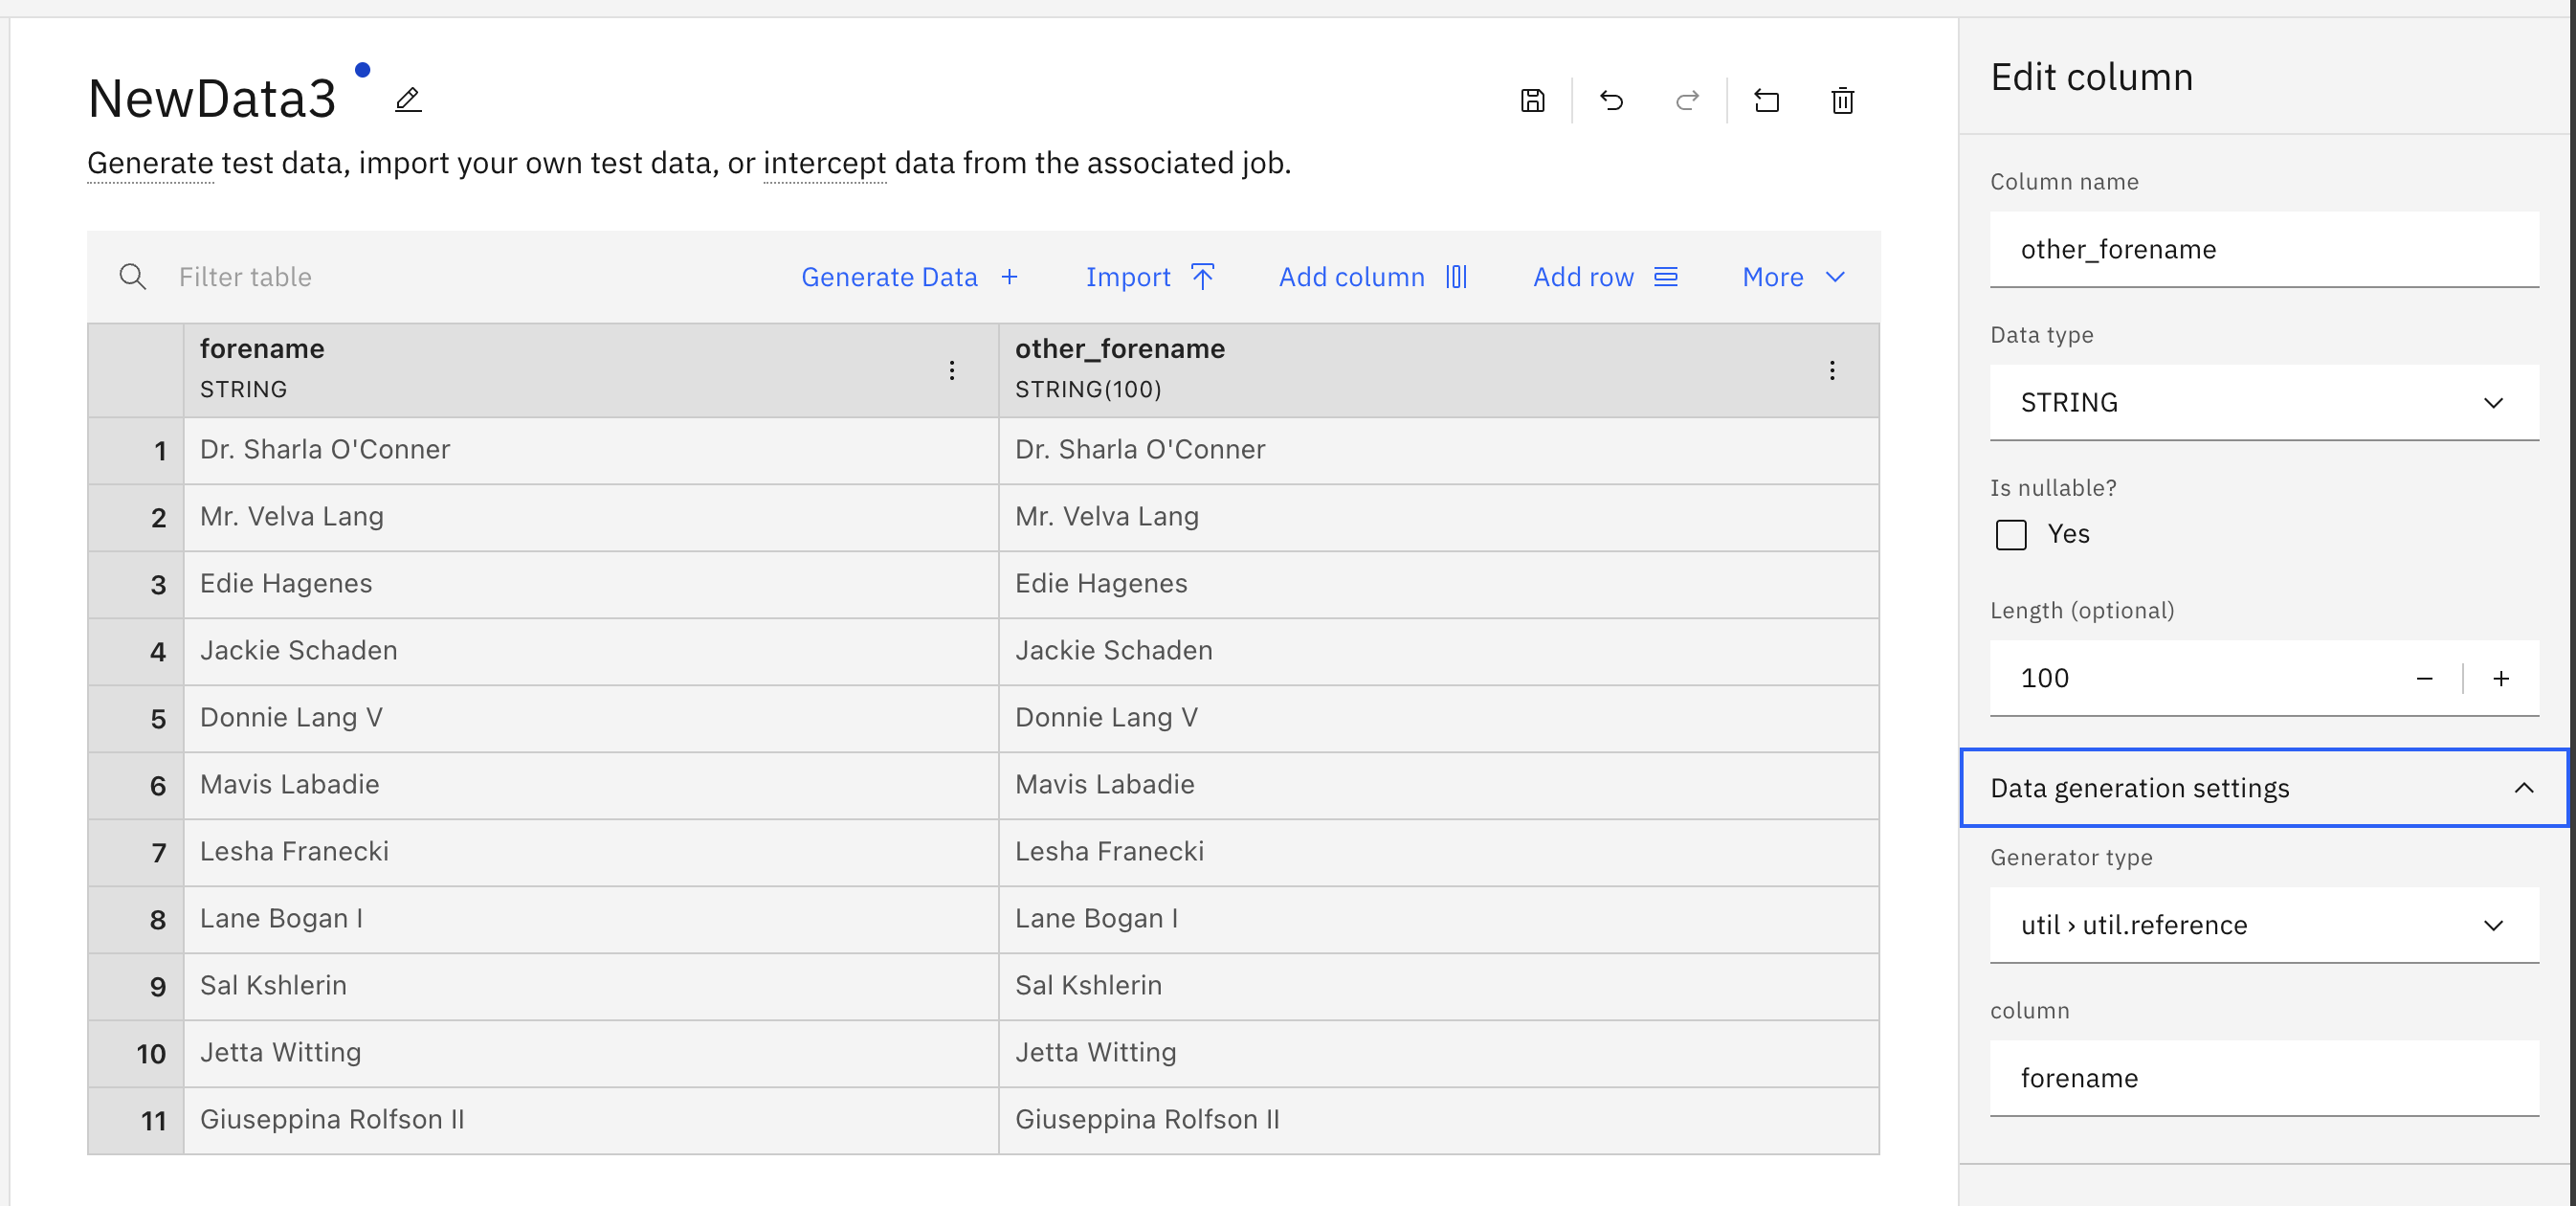
Task: Open the Generator type dropdown
Action: pyautogui.click(x=2263, y=925)
